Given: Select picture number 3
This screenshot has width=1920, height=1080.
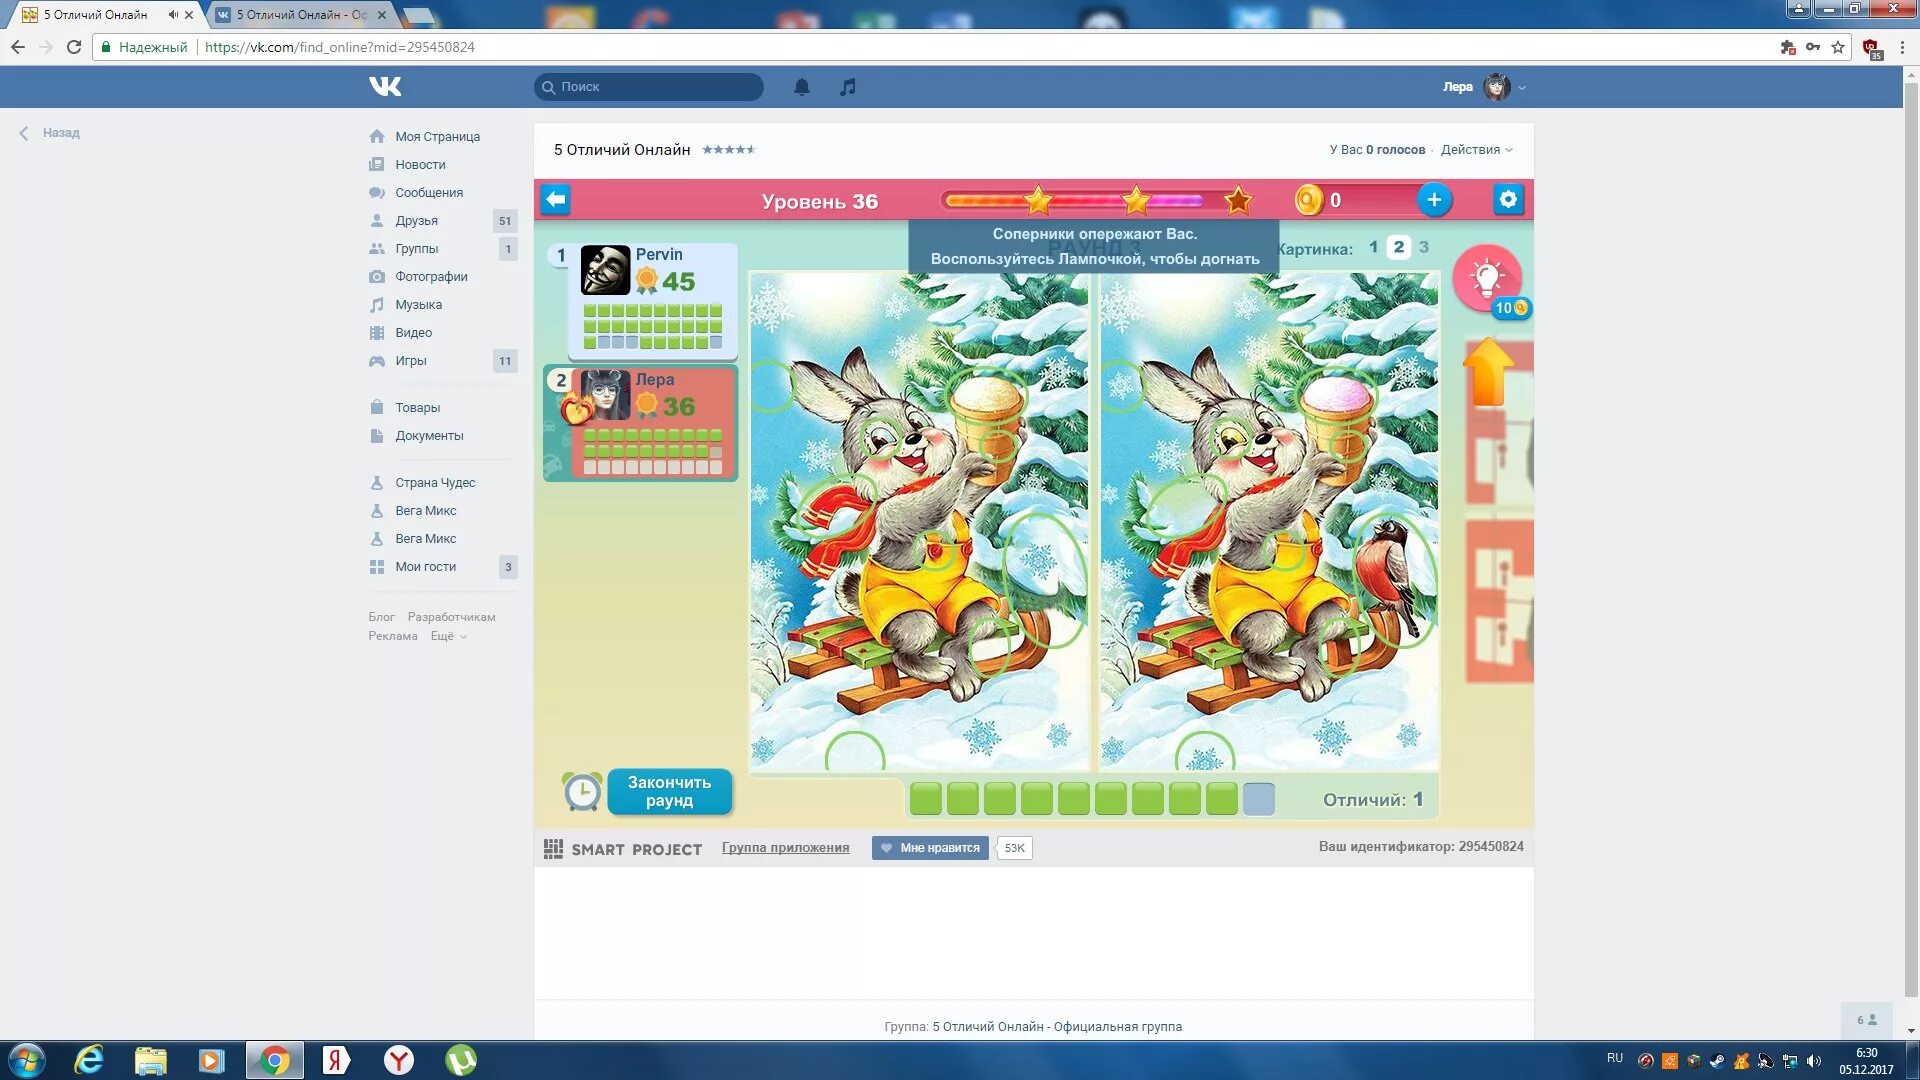Looking at the screenshot, I should (x=1424, y=247).
